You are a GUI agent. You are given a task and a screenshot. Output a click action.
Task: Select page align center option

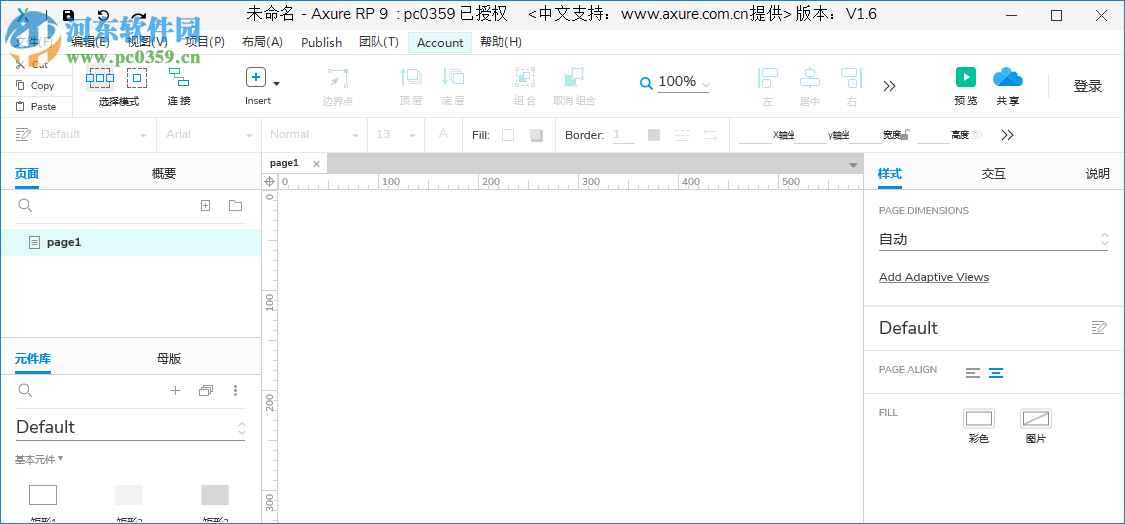click(x=996, y=373)
